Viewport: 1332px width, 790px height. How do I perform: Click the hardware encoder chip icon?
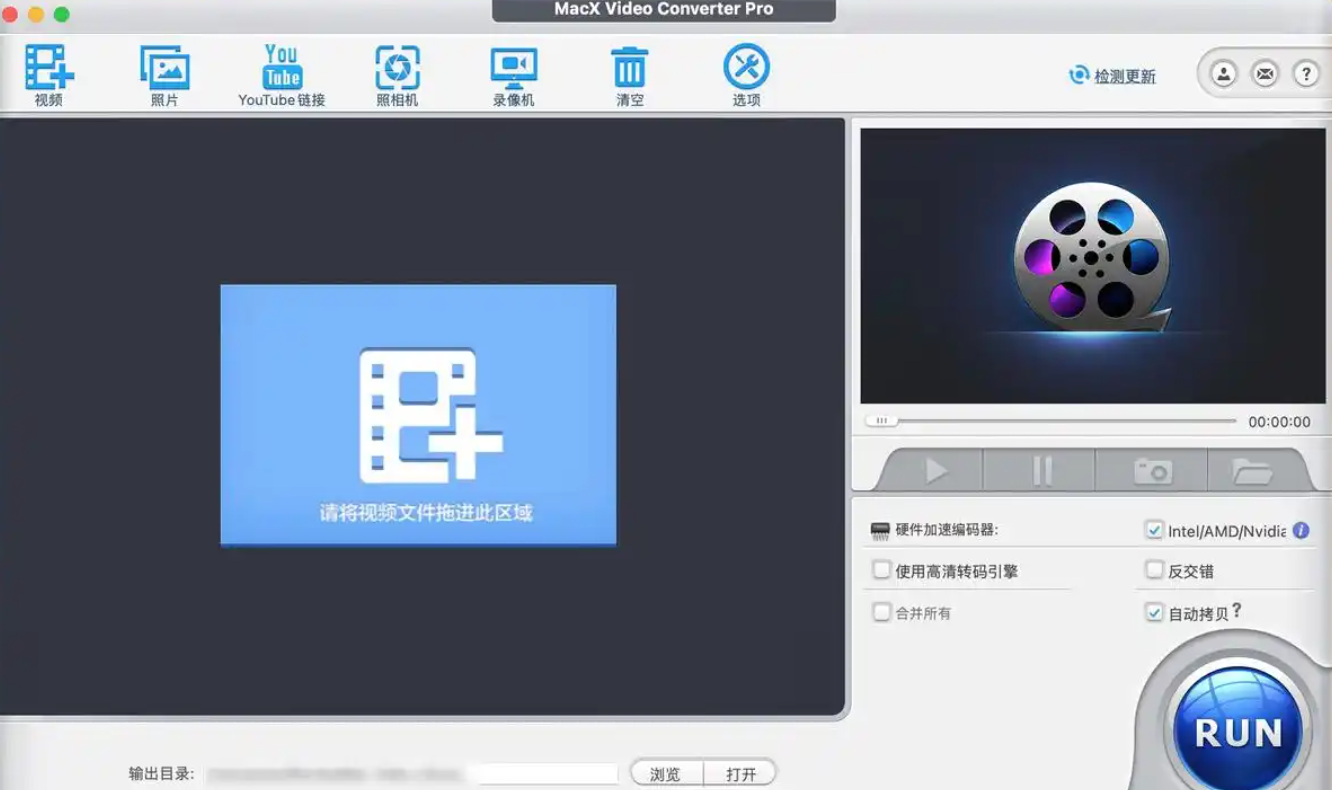pyautogui.click(x=880, y=530)
